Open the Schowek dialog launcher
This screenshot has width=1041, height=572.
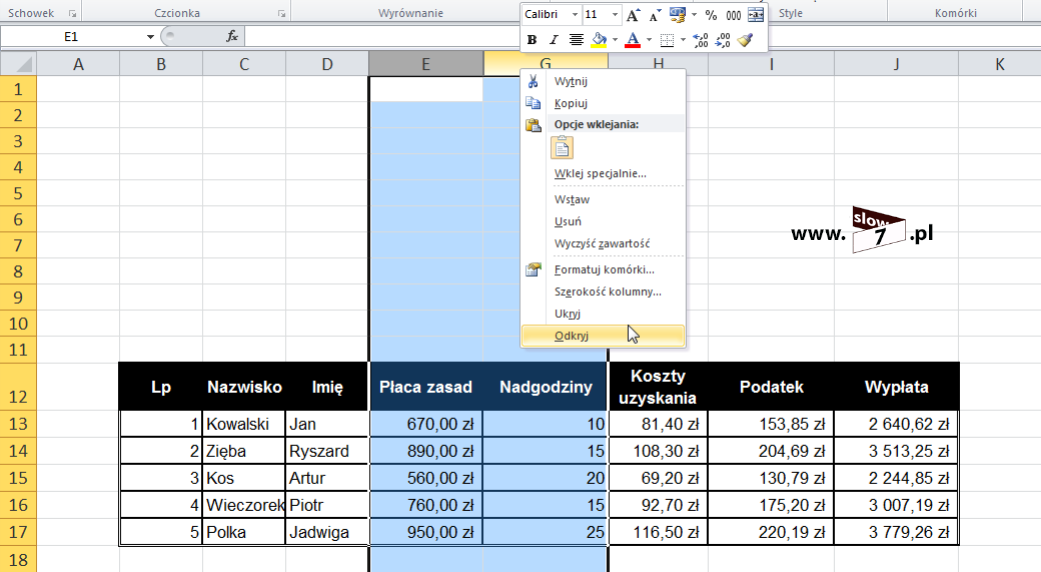point(72,13)
